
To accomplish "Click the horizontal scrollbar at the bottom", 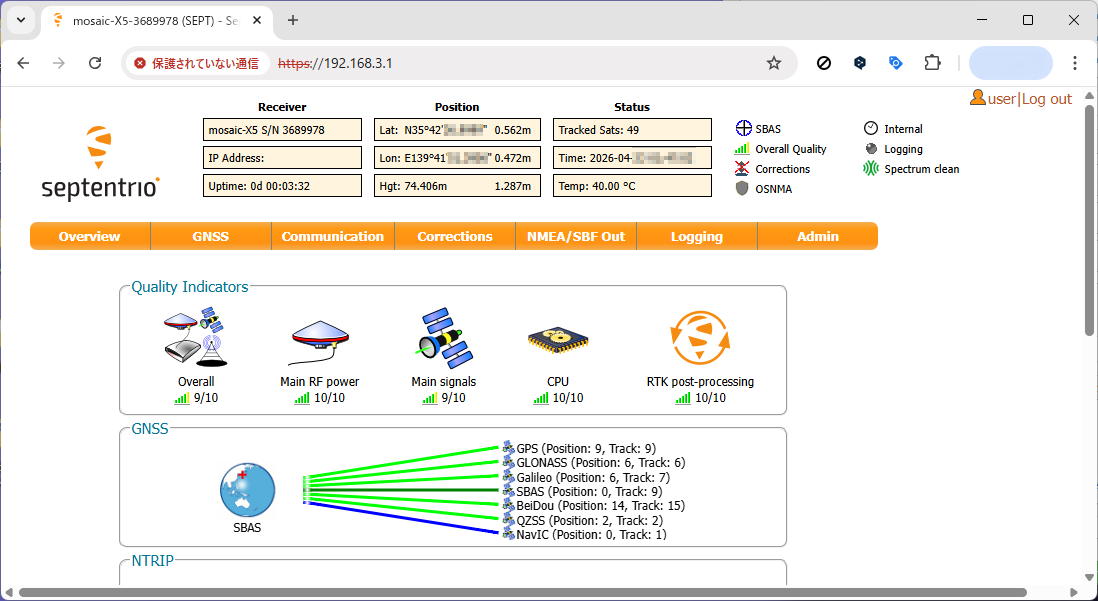I will [520, 593].
